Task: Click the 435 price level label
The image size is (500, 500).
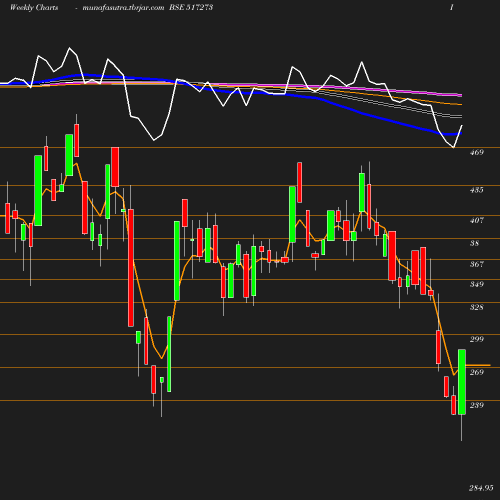Action: (476, 190)
